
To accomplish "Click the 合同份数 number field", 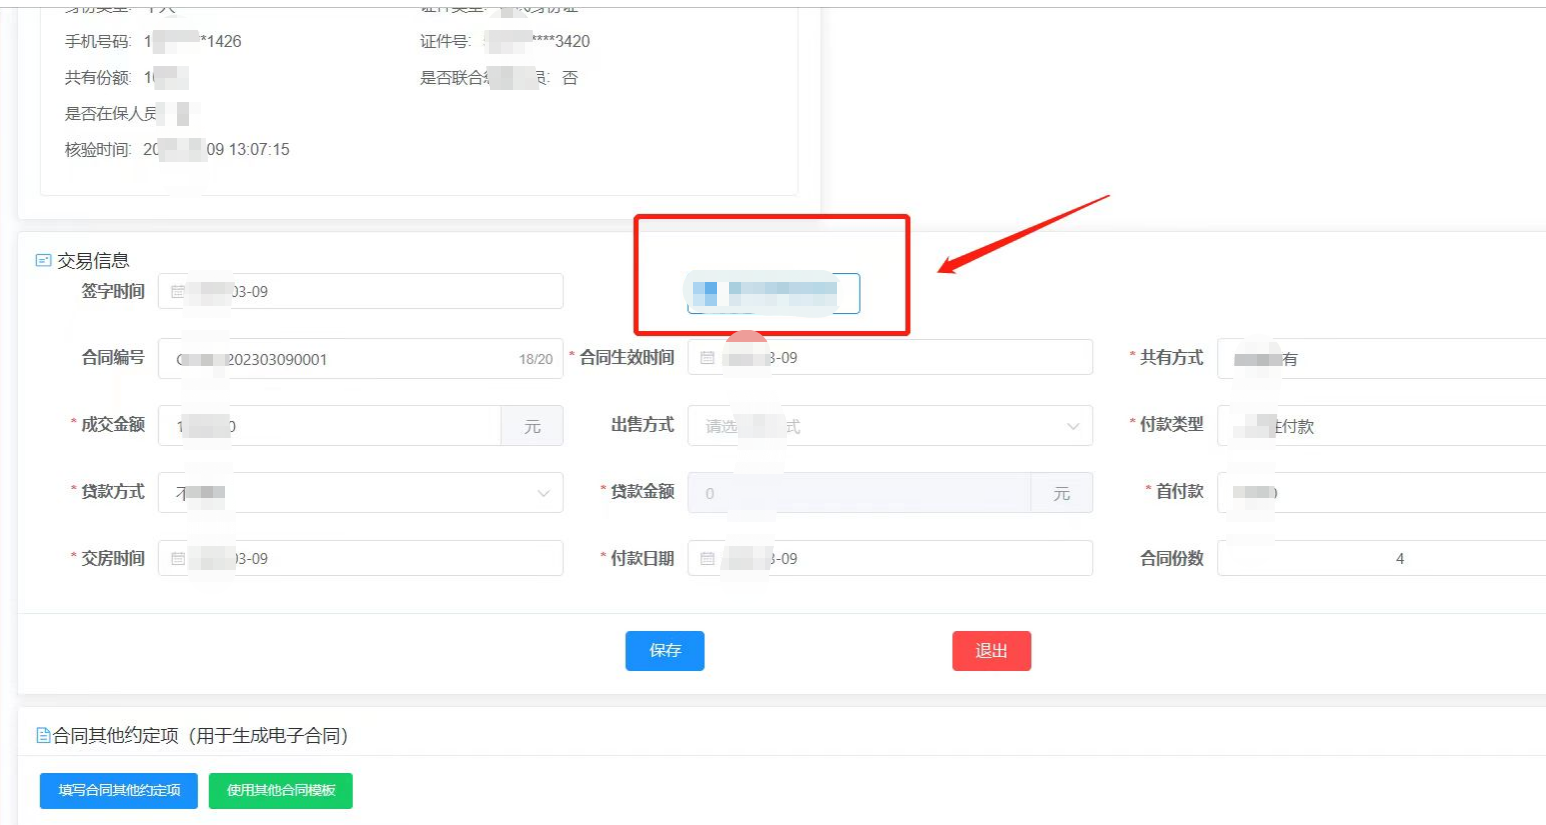I will pos(1381,558).
